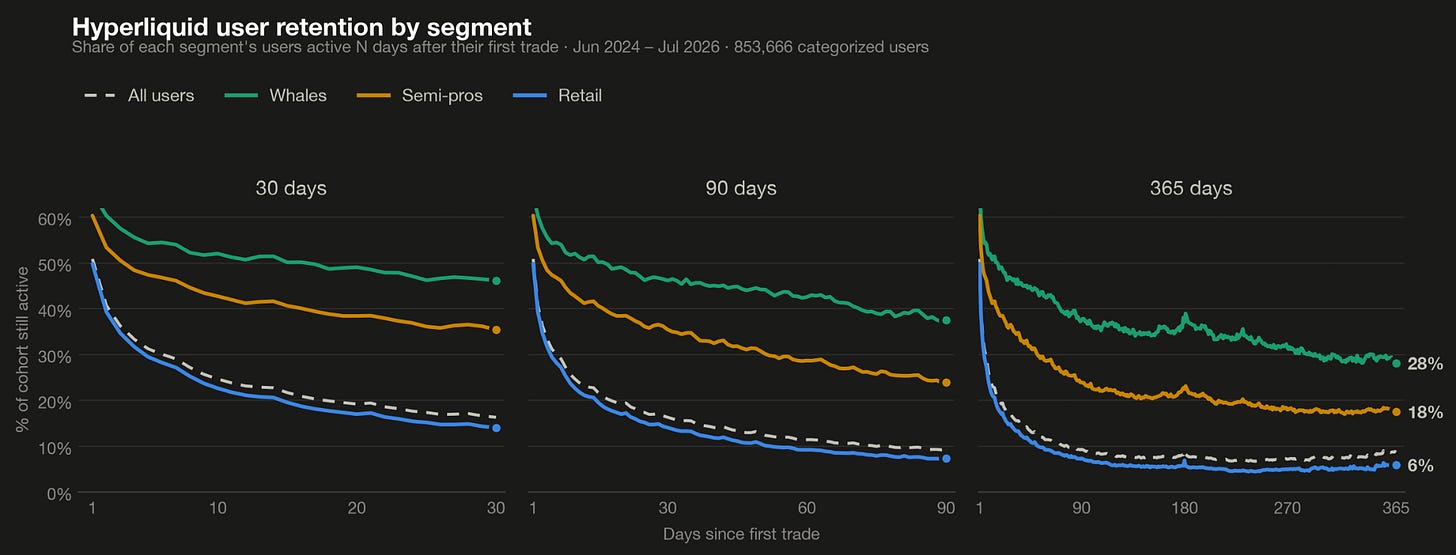Click the "40%" y-axis label
1456x555 pixels.
click(56, 311)
